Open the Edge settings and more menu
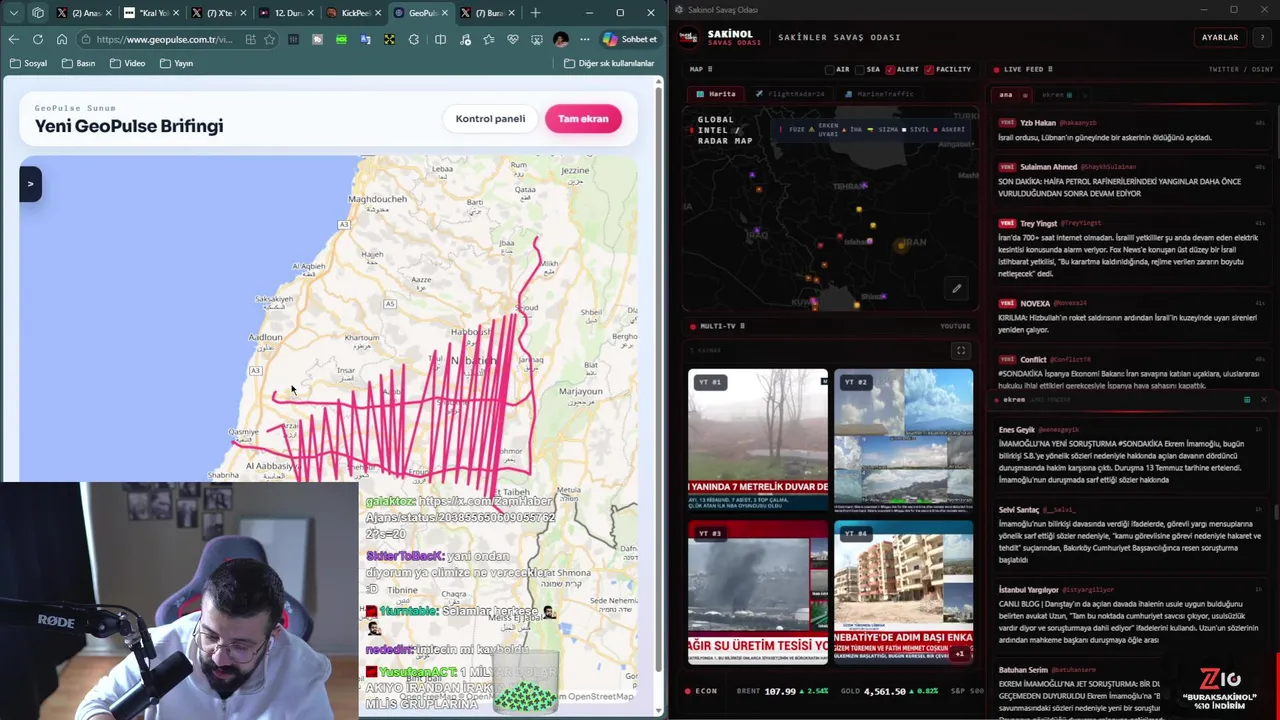The height and width of the screenshot is (720, 1280). (x=585, y=39)
